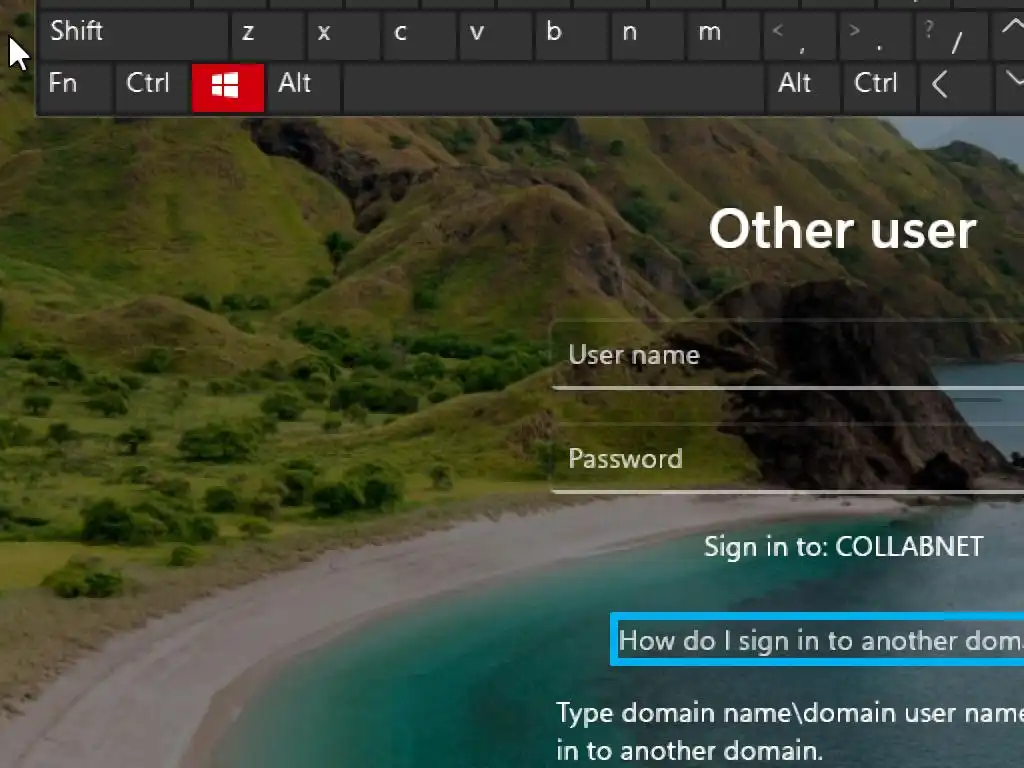Tap the left arrow key on keyboard
Image resolution: width=1024 pixels, height=768 pixels.
(954, 88)
